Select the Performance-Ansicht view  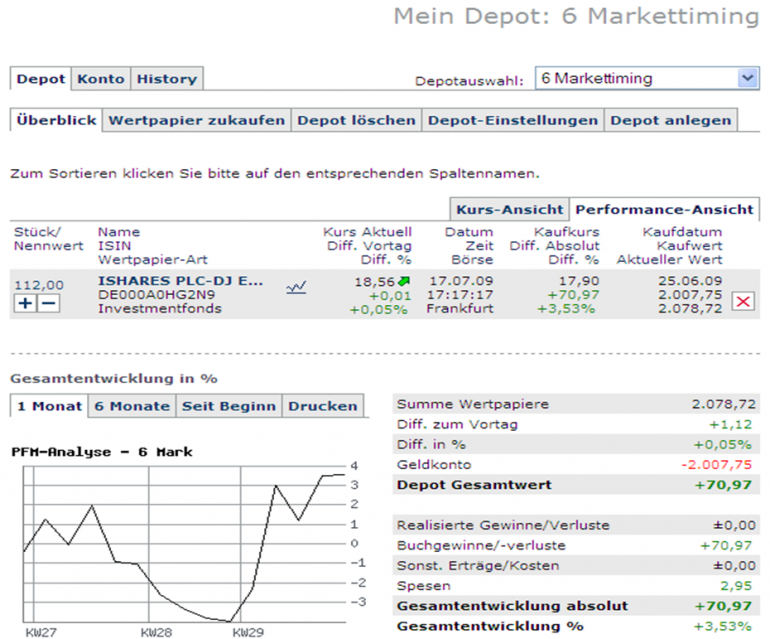pos(664,210)
